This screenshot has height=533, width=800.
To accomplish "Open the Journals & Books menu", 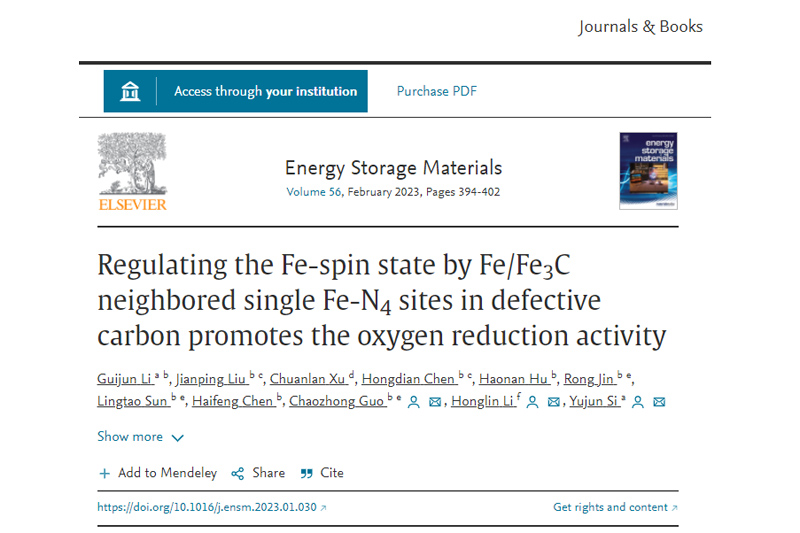I will 640,27.
